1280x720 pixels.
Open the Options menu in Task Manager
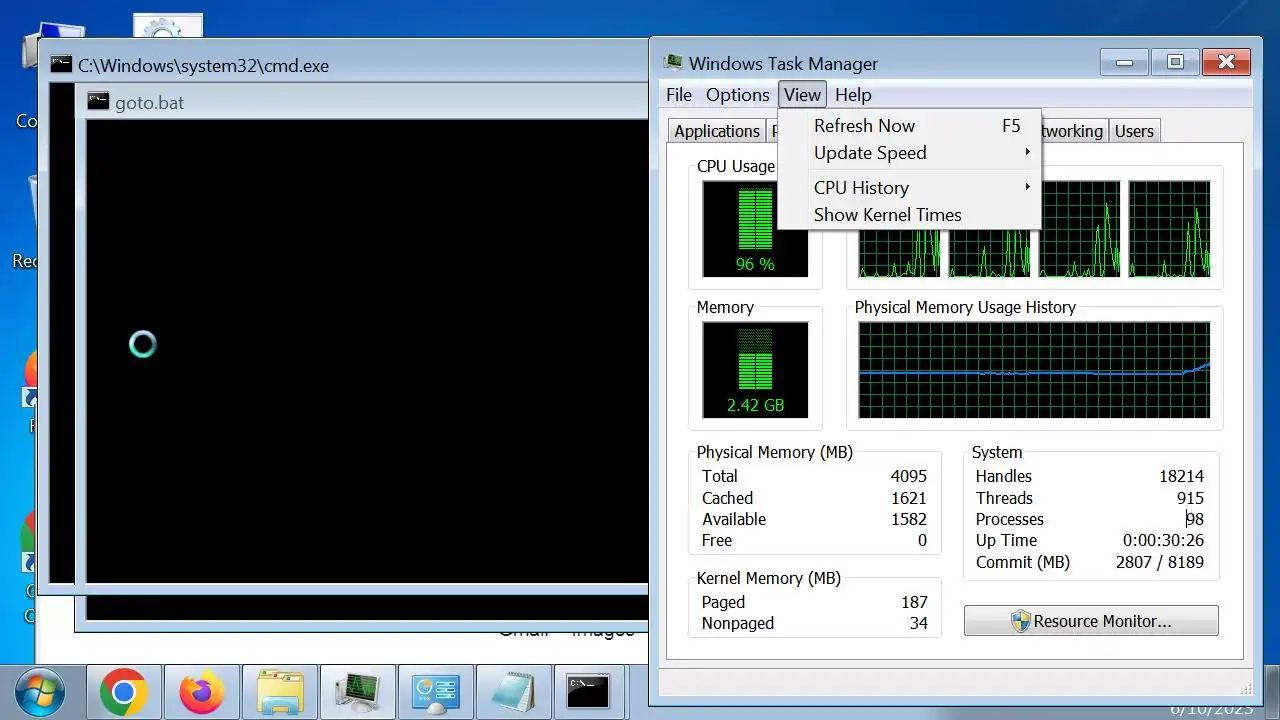point(738,95)
